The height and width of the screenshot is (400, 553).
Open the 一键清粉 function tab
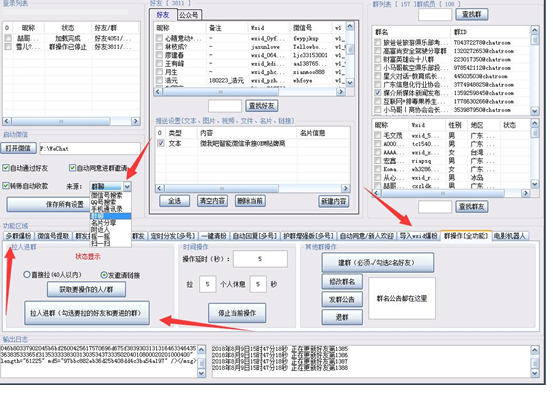tap(214, 236)
